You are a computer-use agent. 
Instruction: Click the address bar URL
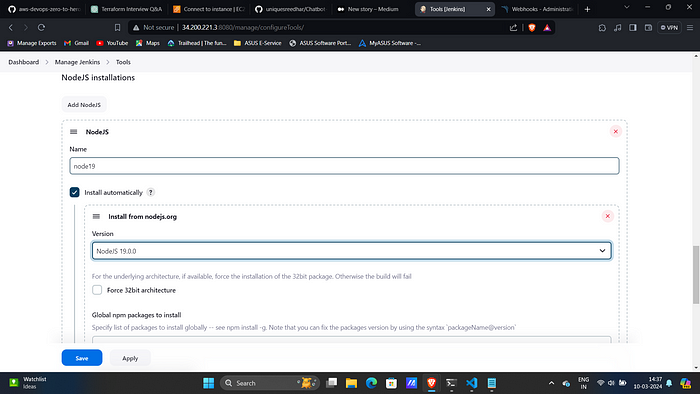243,28
